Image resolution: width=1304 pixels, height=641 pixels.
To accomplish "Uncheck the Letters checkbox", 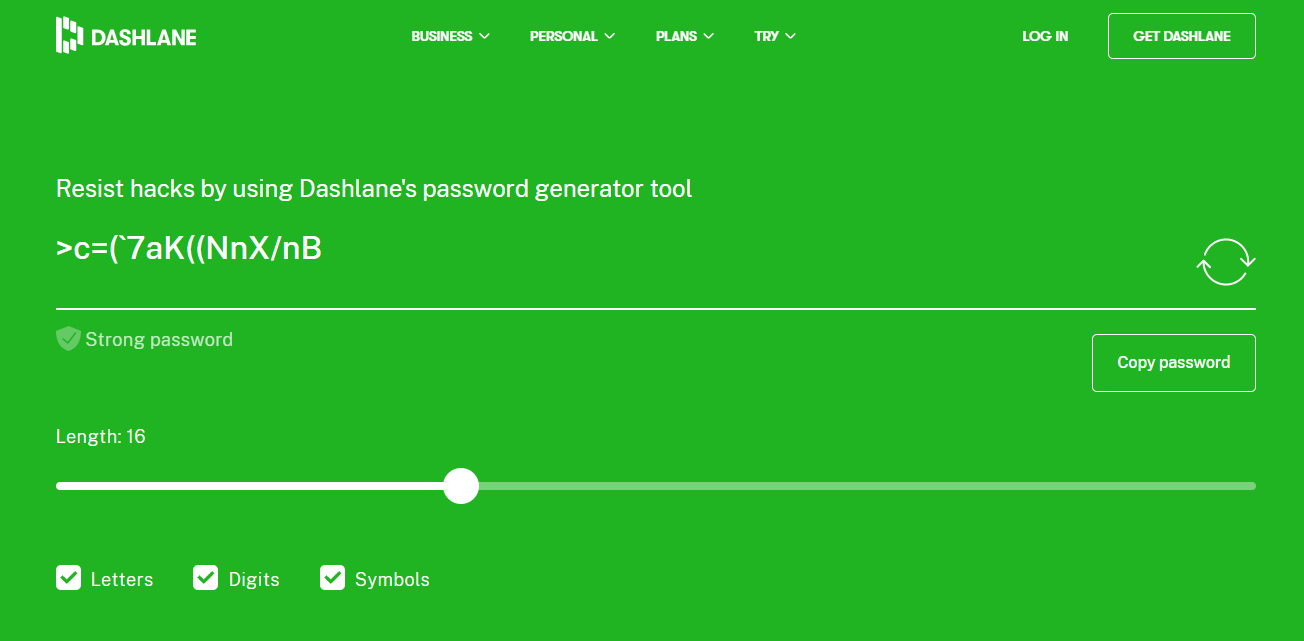I will 69,578.
